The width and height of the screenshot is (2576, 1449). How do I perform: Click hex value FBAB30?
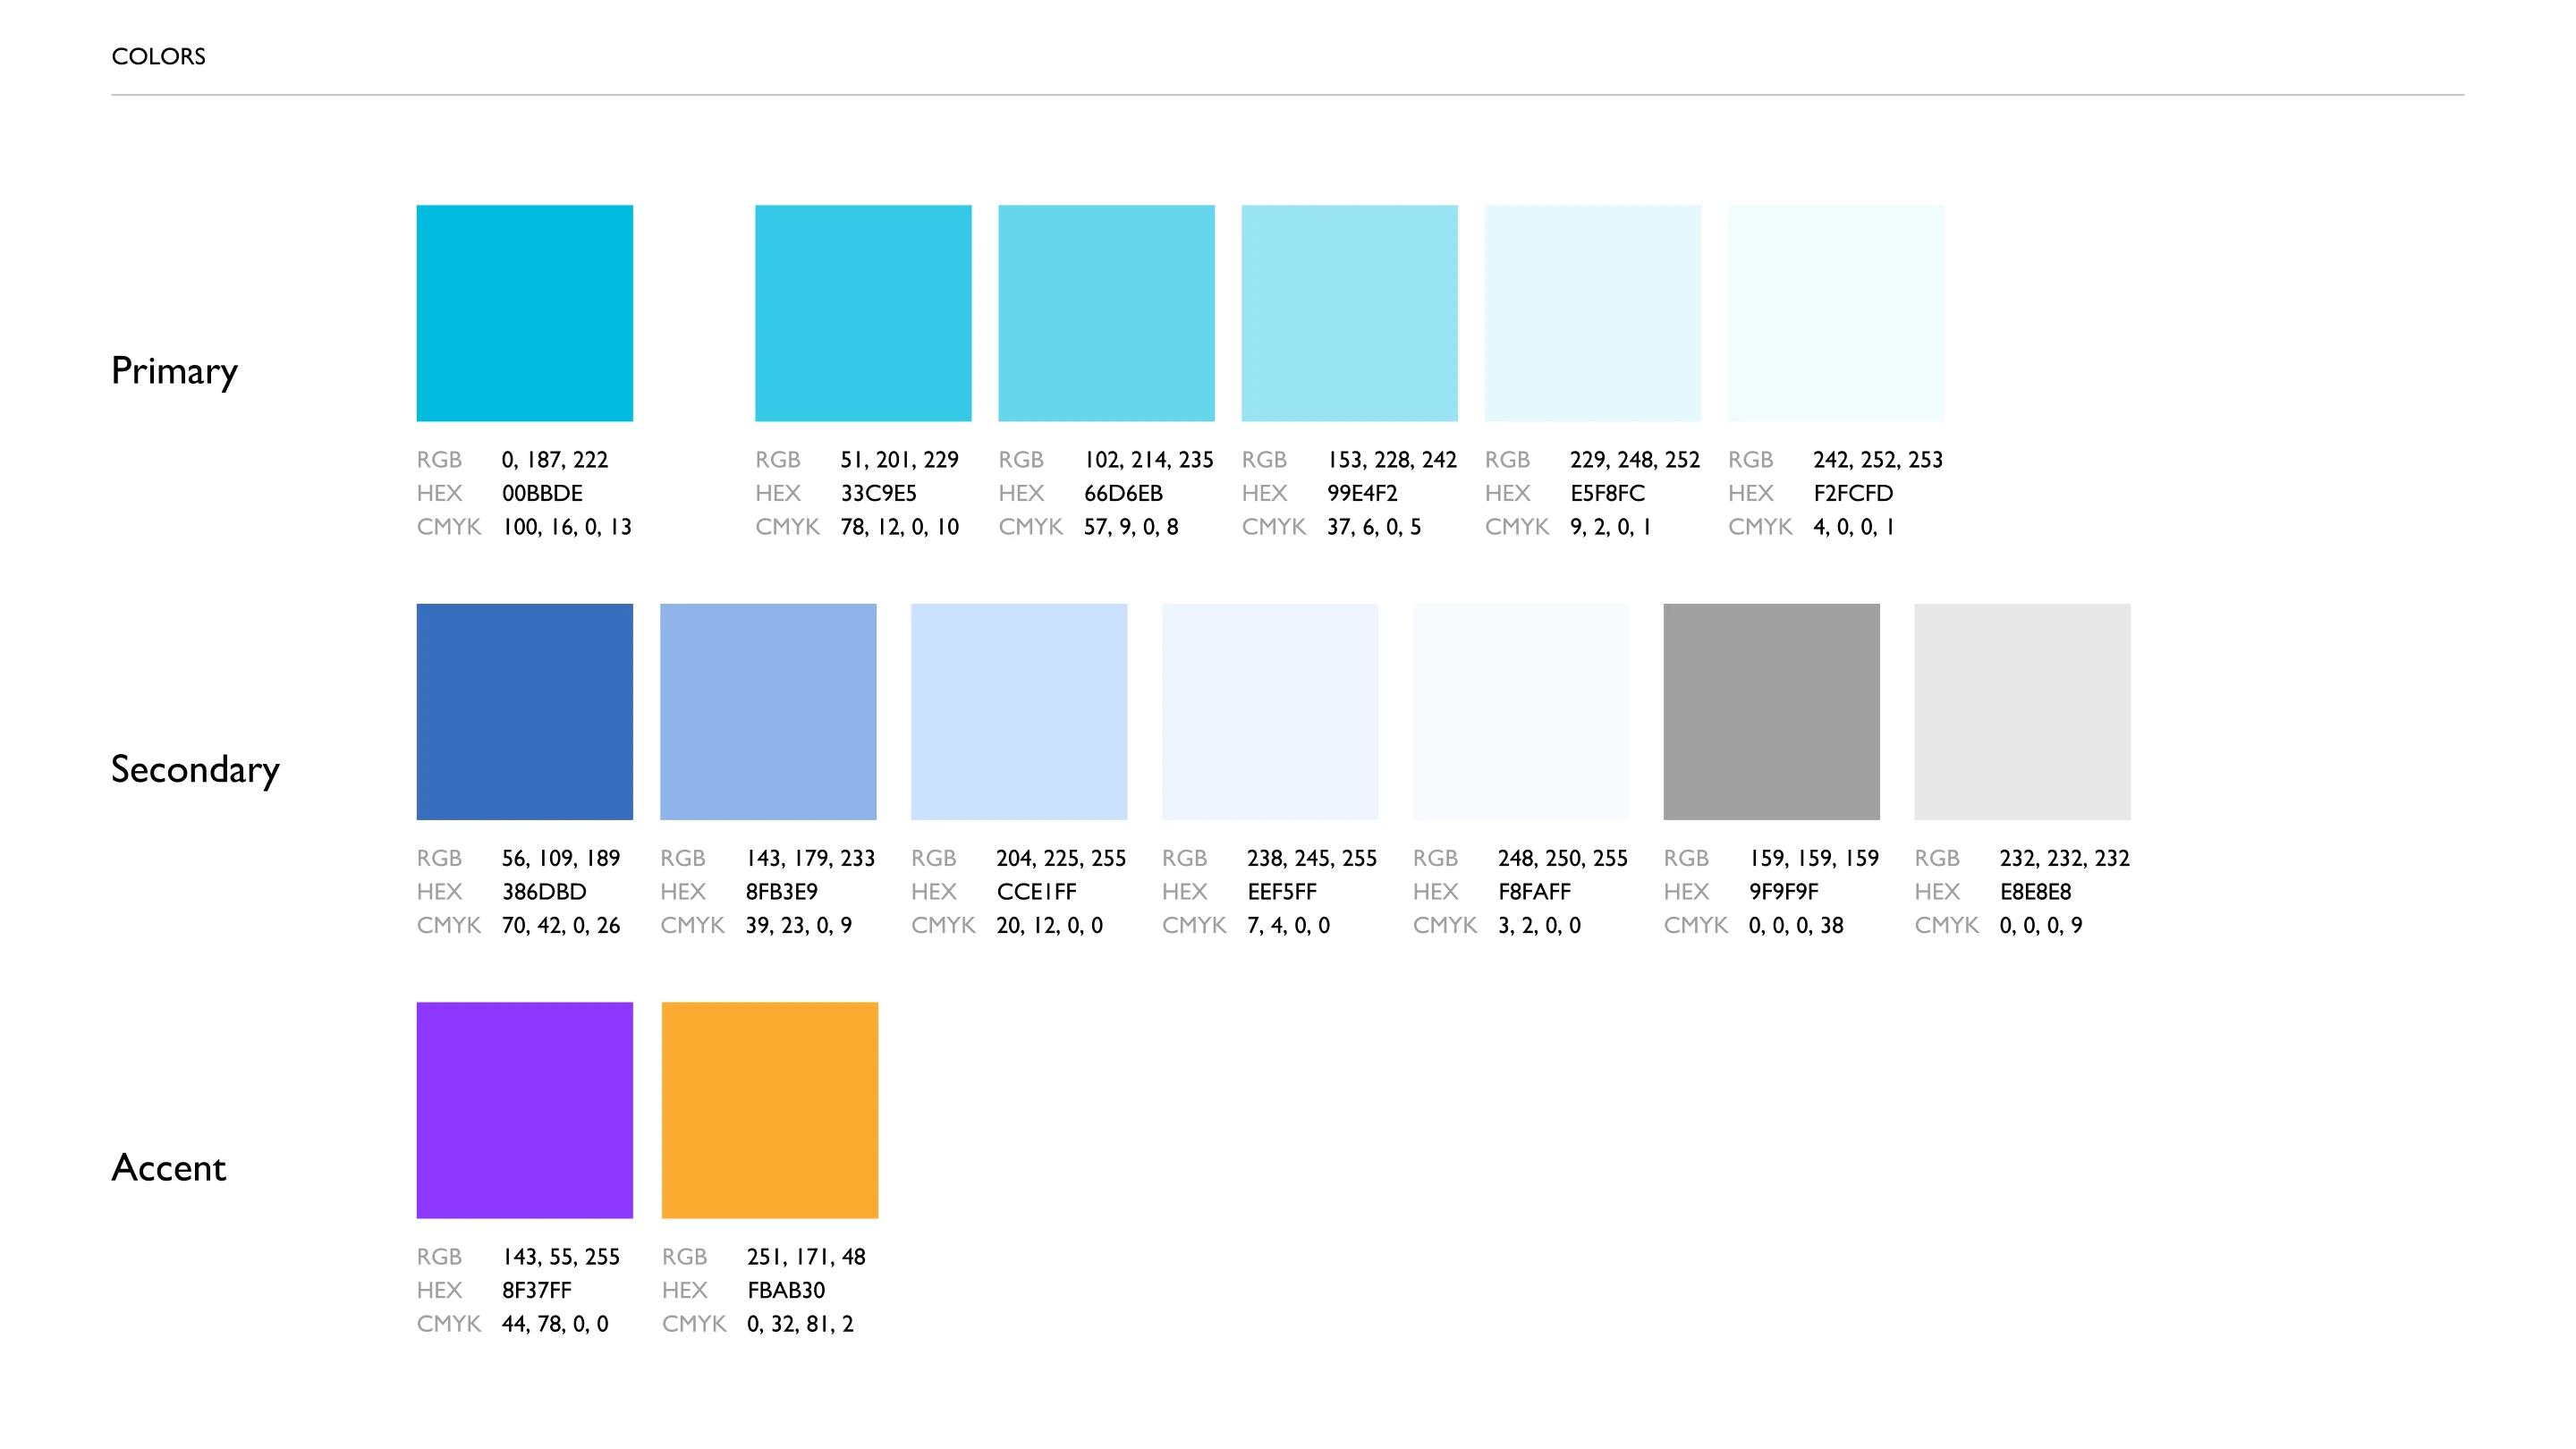click(x=786, y=1290)
